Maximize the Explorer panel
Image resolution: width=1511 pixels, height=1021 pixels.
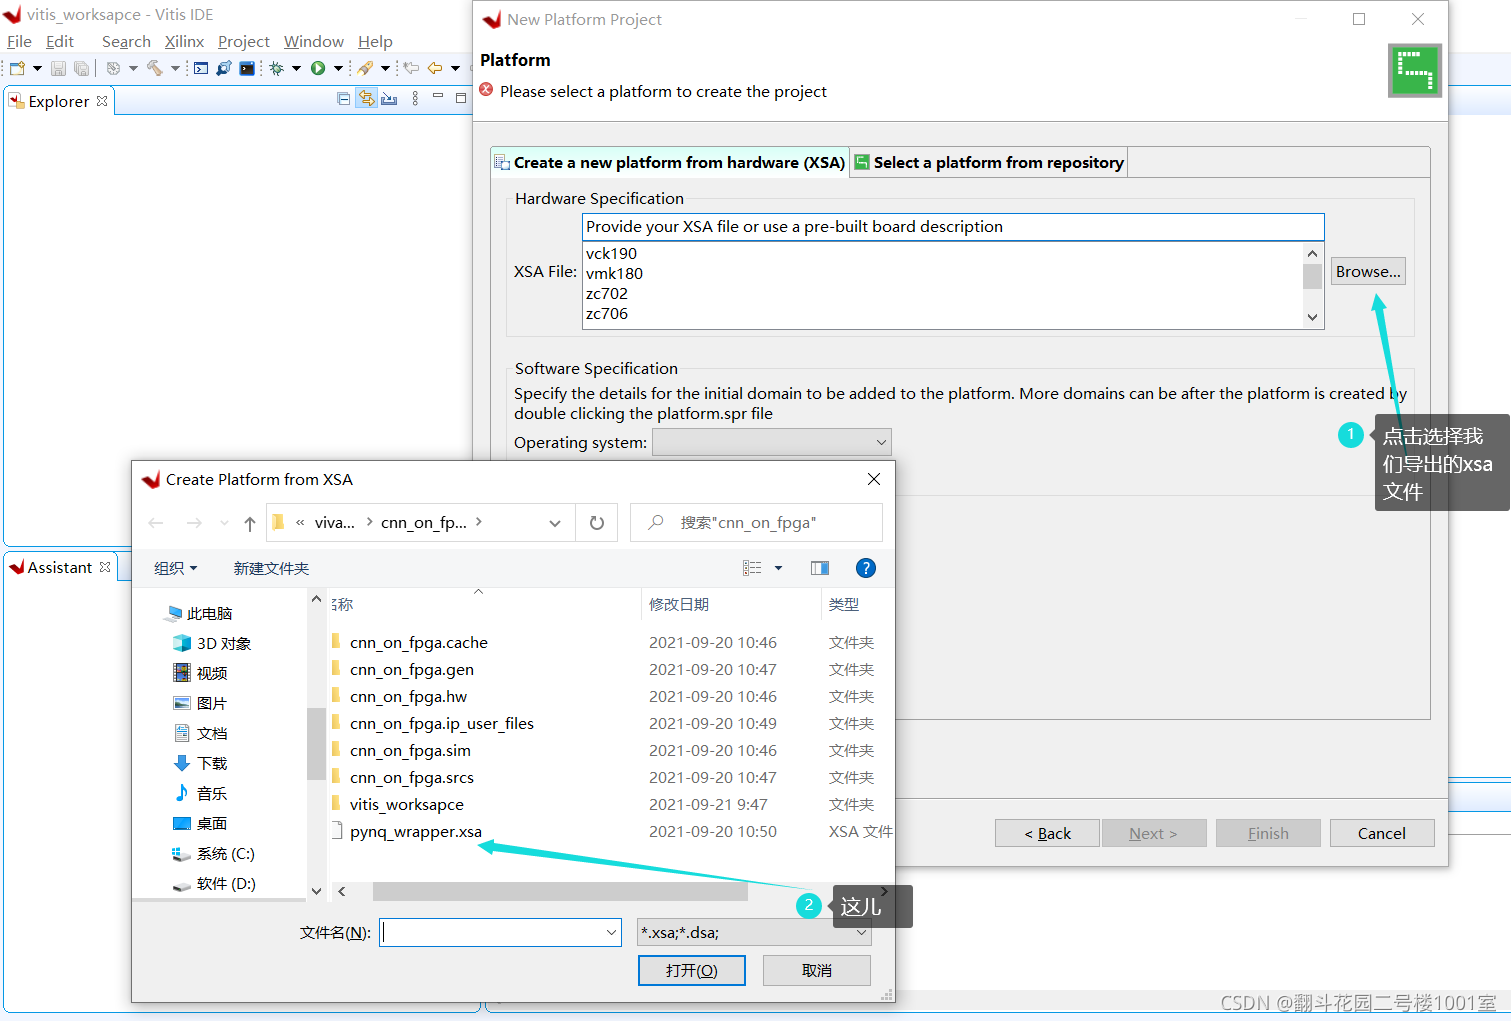point(461,97)
